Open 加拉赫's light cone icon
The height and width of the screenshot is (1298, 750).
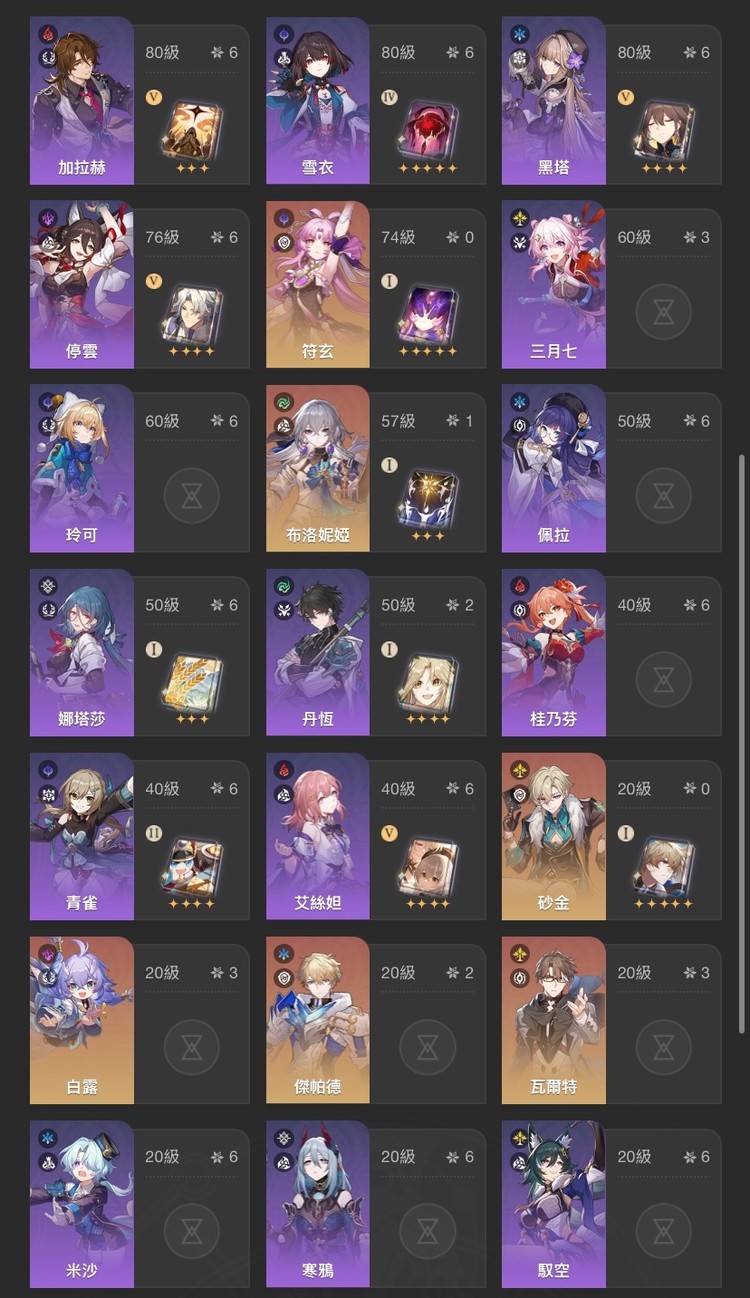(191, 126)
